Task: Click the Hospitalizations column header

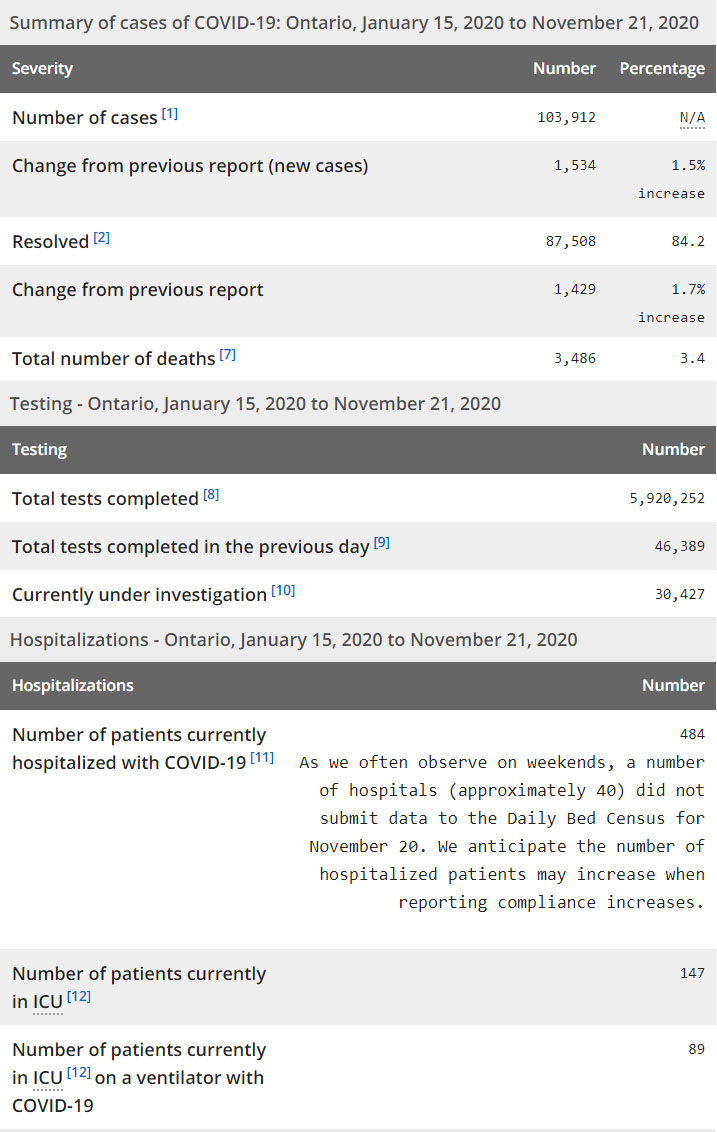Action: tap(72, 686)
